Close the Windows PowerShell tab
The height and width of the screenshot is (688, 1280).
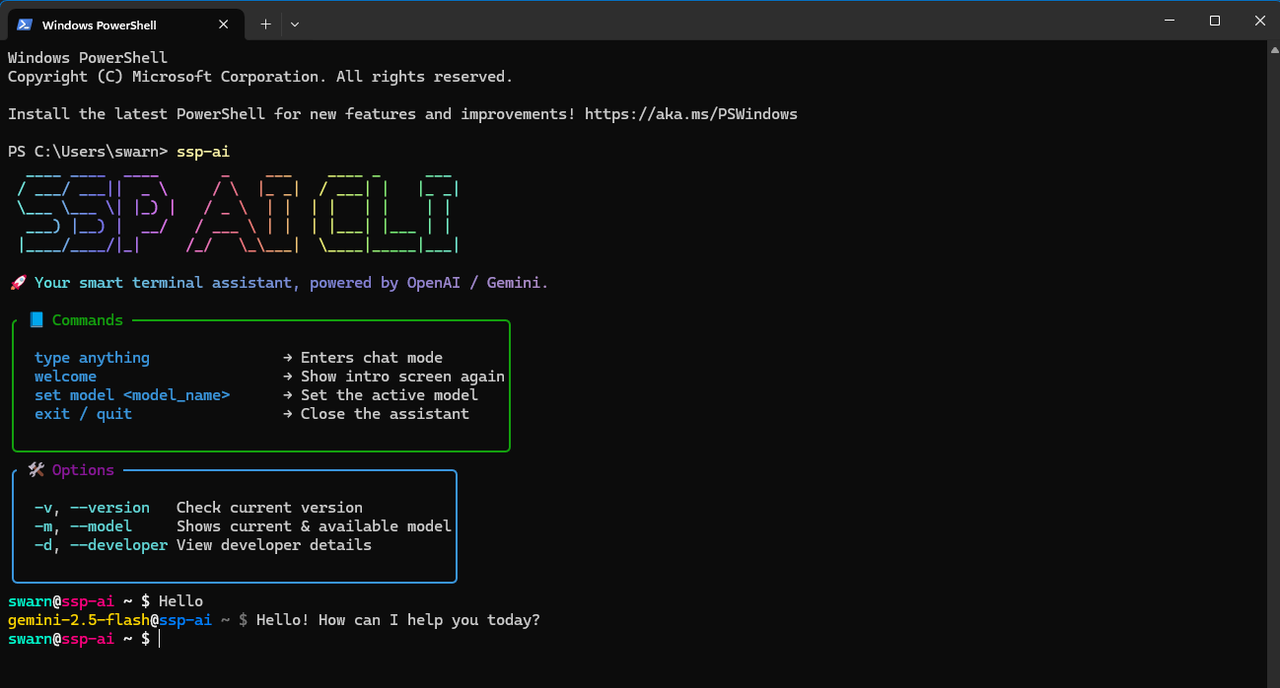(x=224, y=24)
